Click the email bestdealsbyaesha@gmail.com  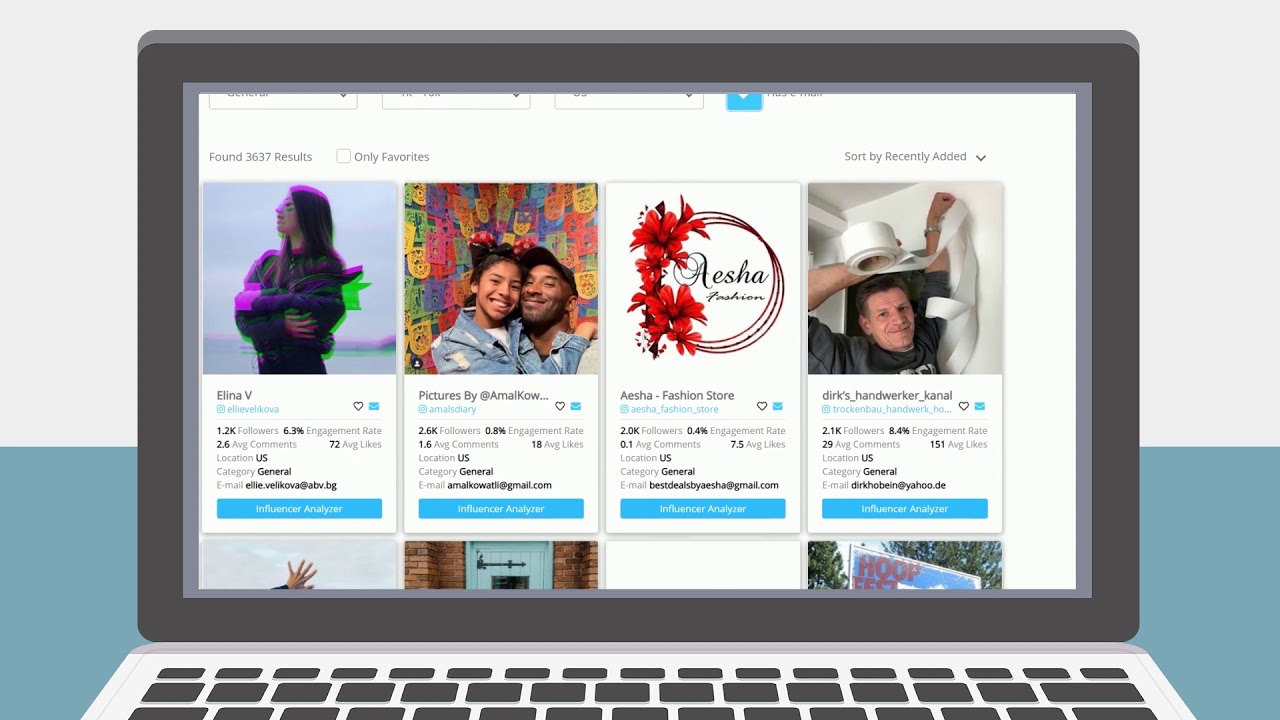(x=714, y=485)
